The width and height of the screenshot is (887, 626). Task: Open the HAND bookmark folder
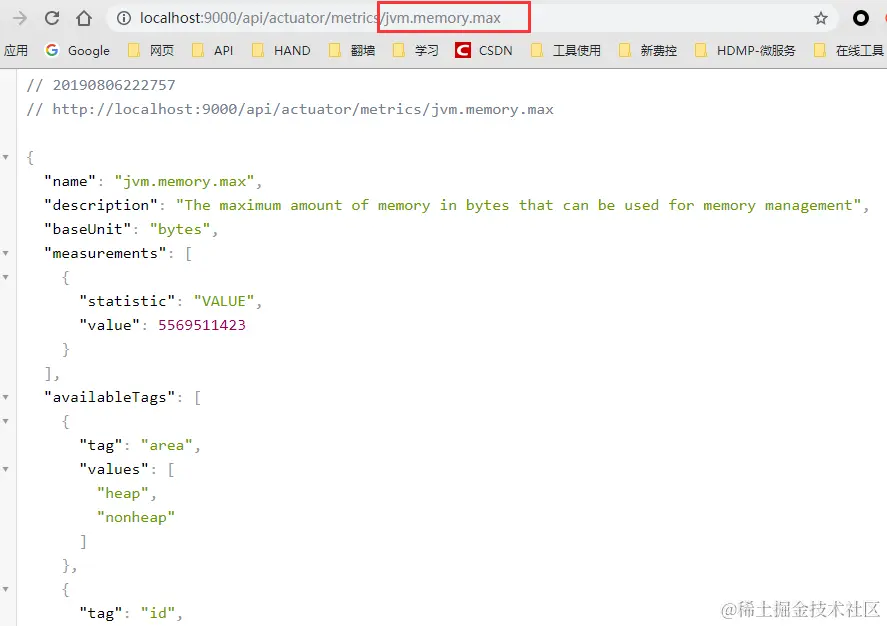pyautogui.click(x=281, y=50)
